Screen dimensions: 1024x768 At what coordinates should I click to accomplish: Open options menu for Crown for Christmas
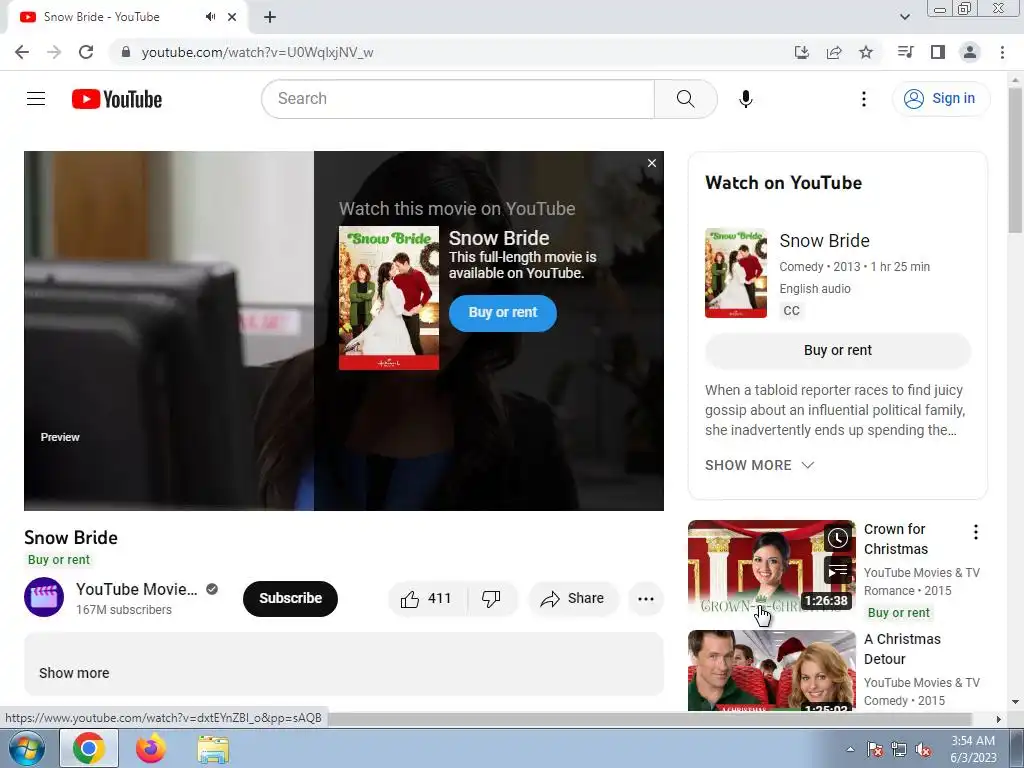click(x=976, y=532)
